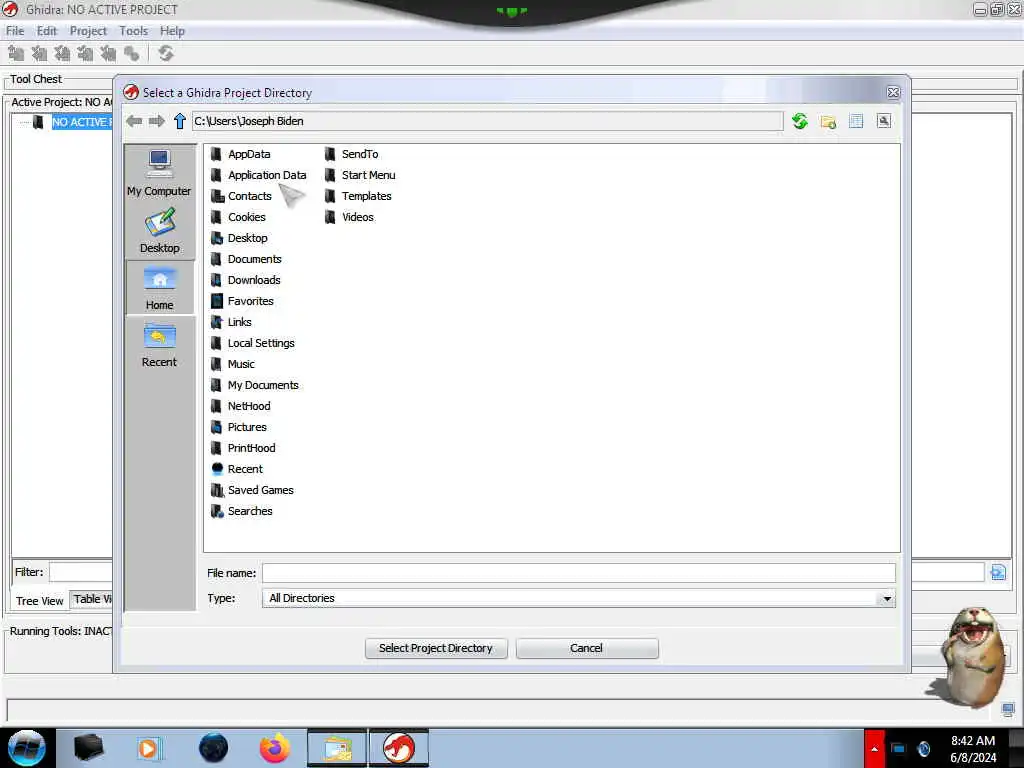Click the forward arrow in directory dialog

click(x=157, y=121)
